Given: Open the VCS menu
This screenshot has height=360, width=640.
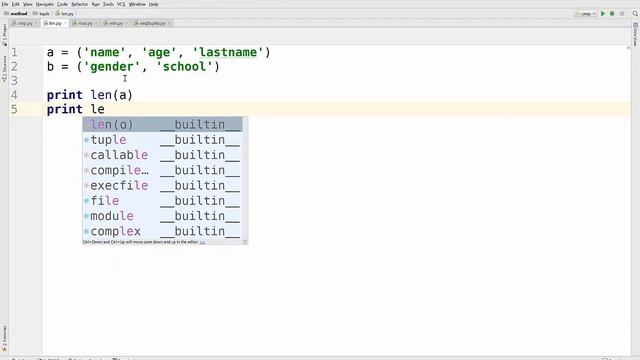Looking at the screenshot, I should click(121, 4).
